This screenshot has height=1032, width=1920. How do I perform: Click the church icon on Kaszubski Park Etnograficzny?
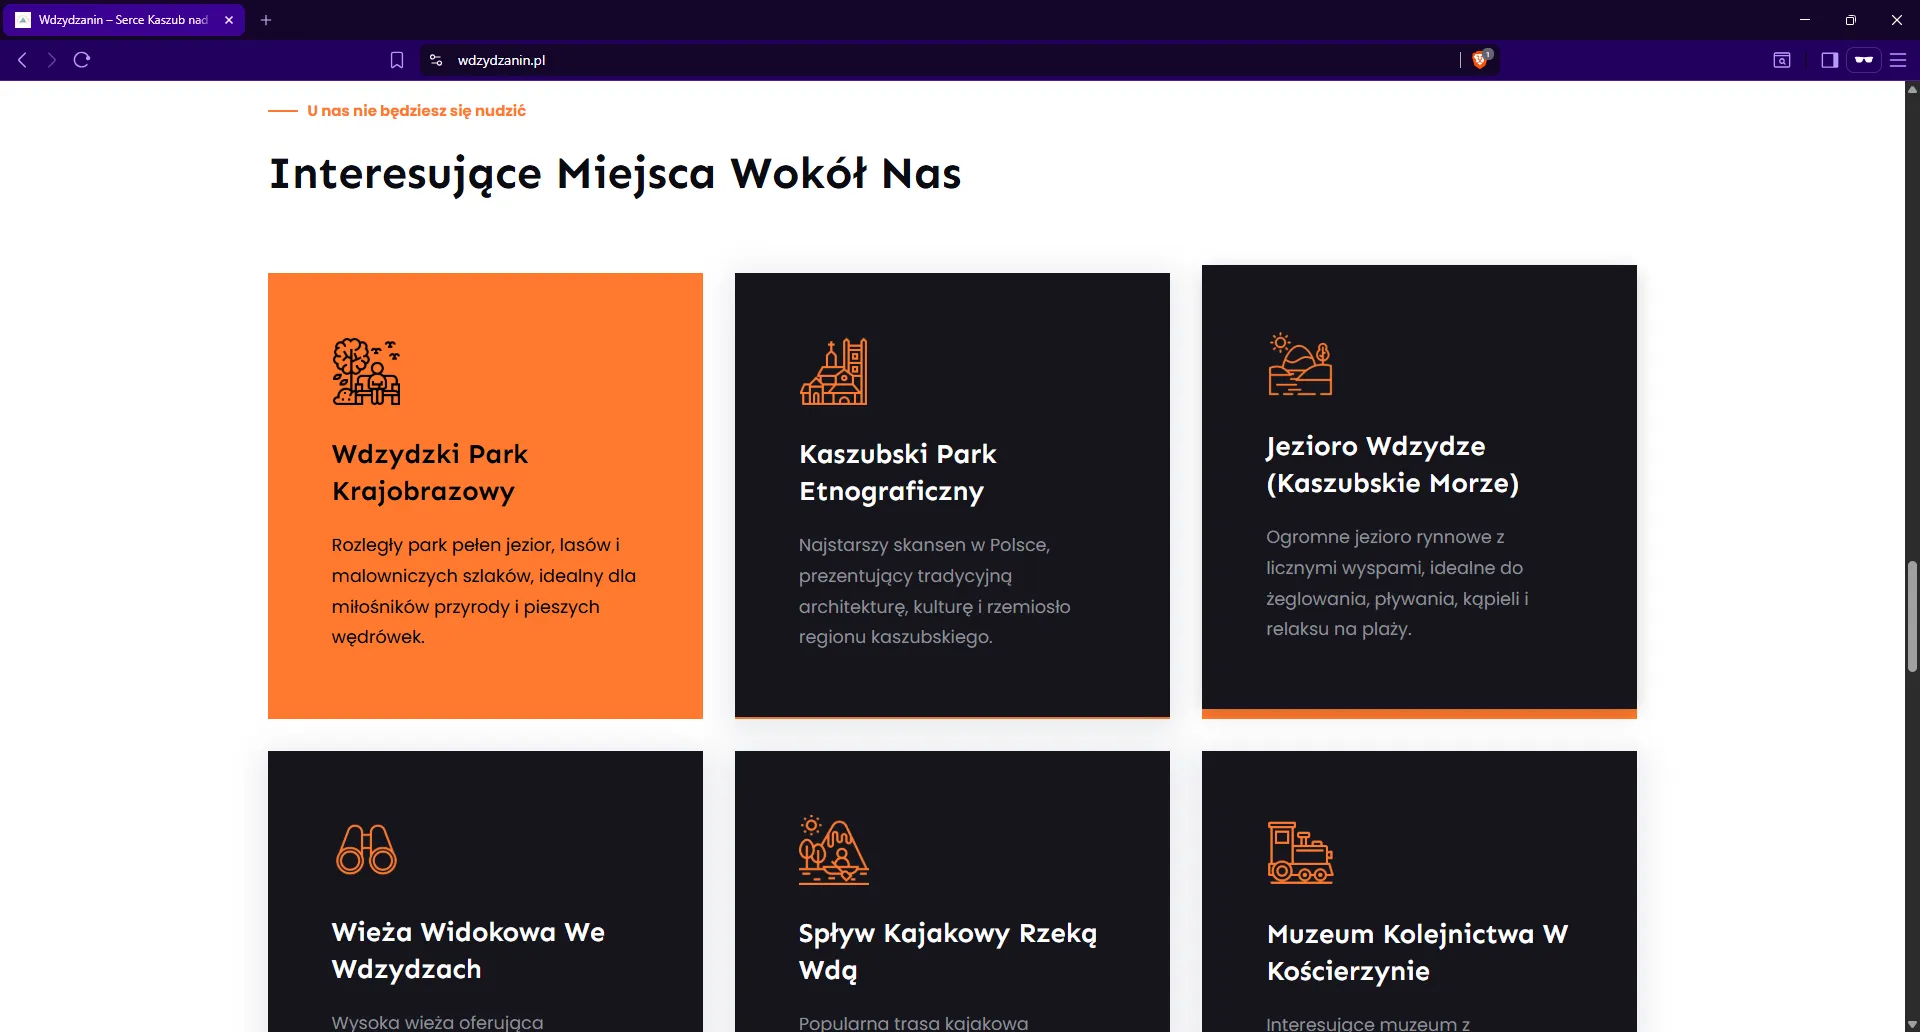click(x=836, y=371)
